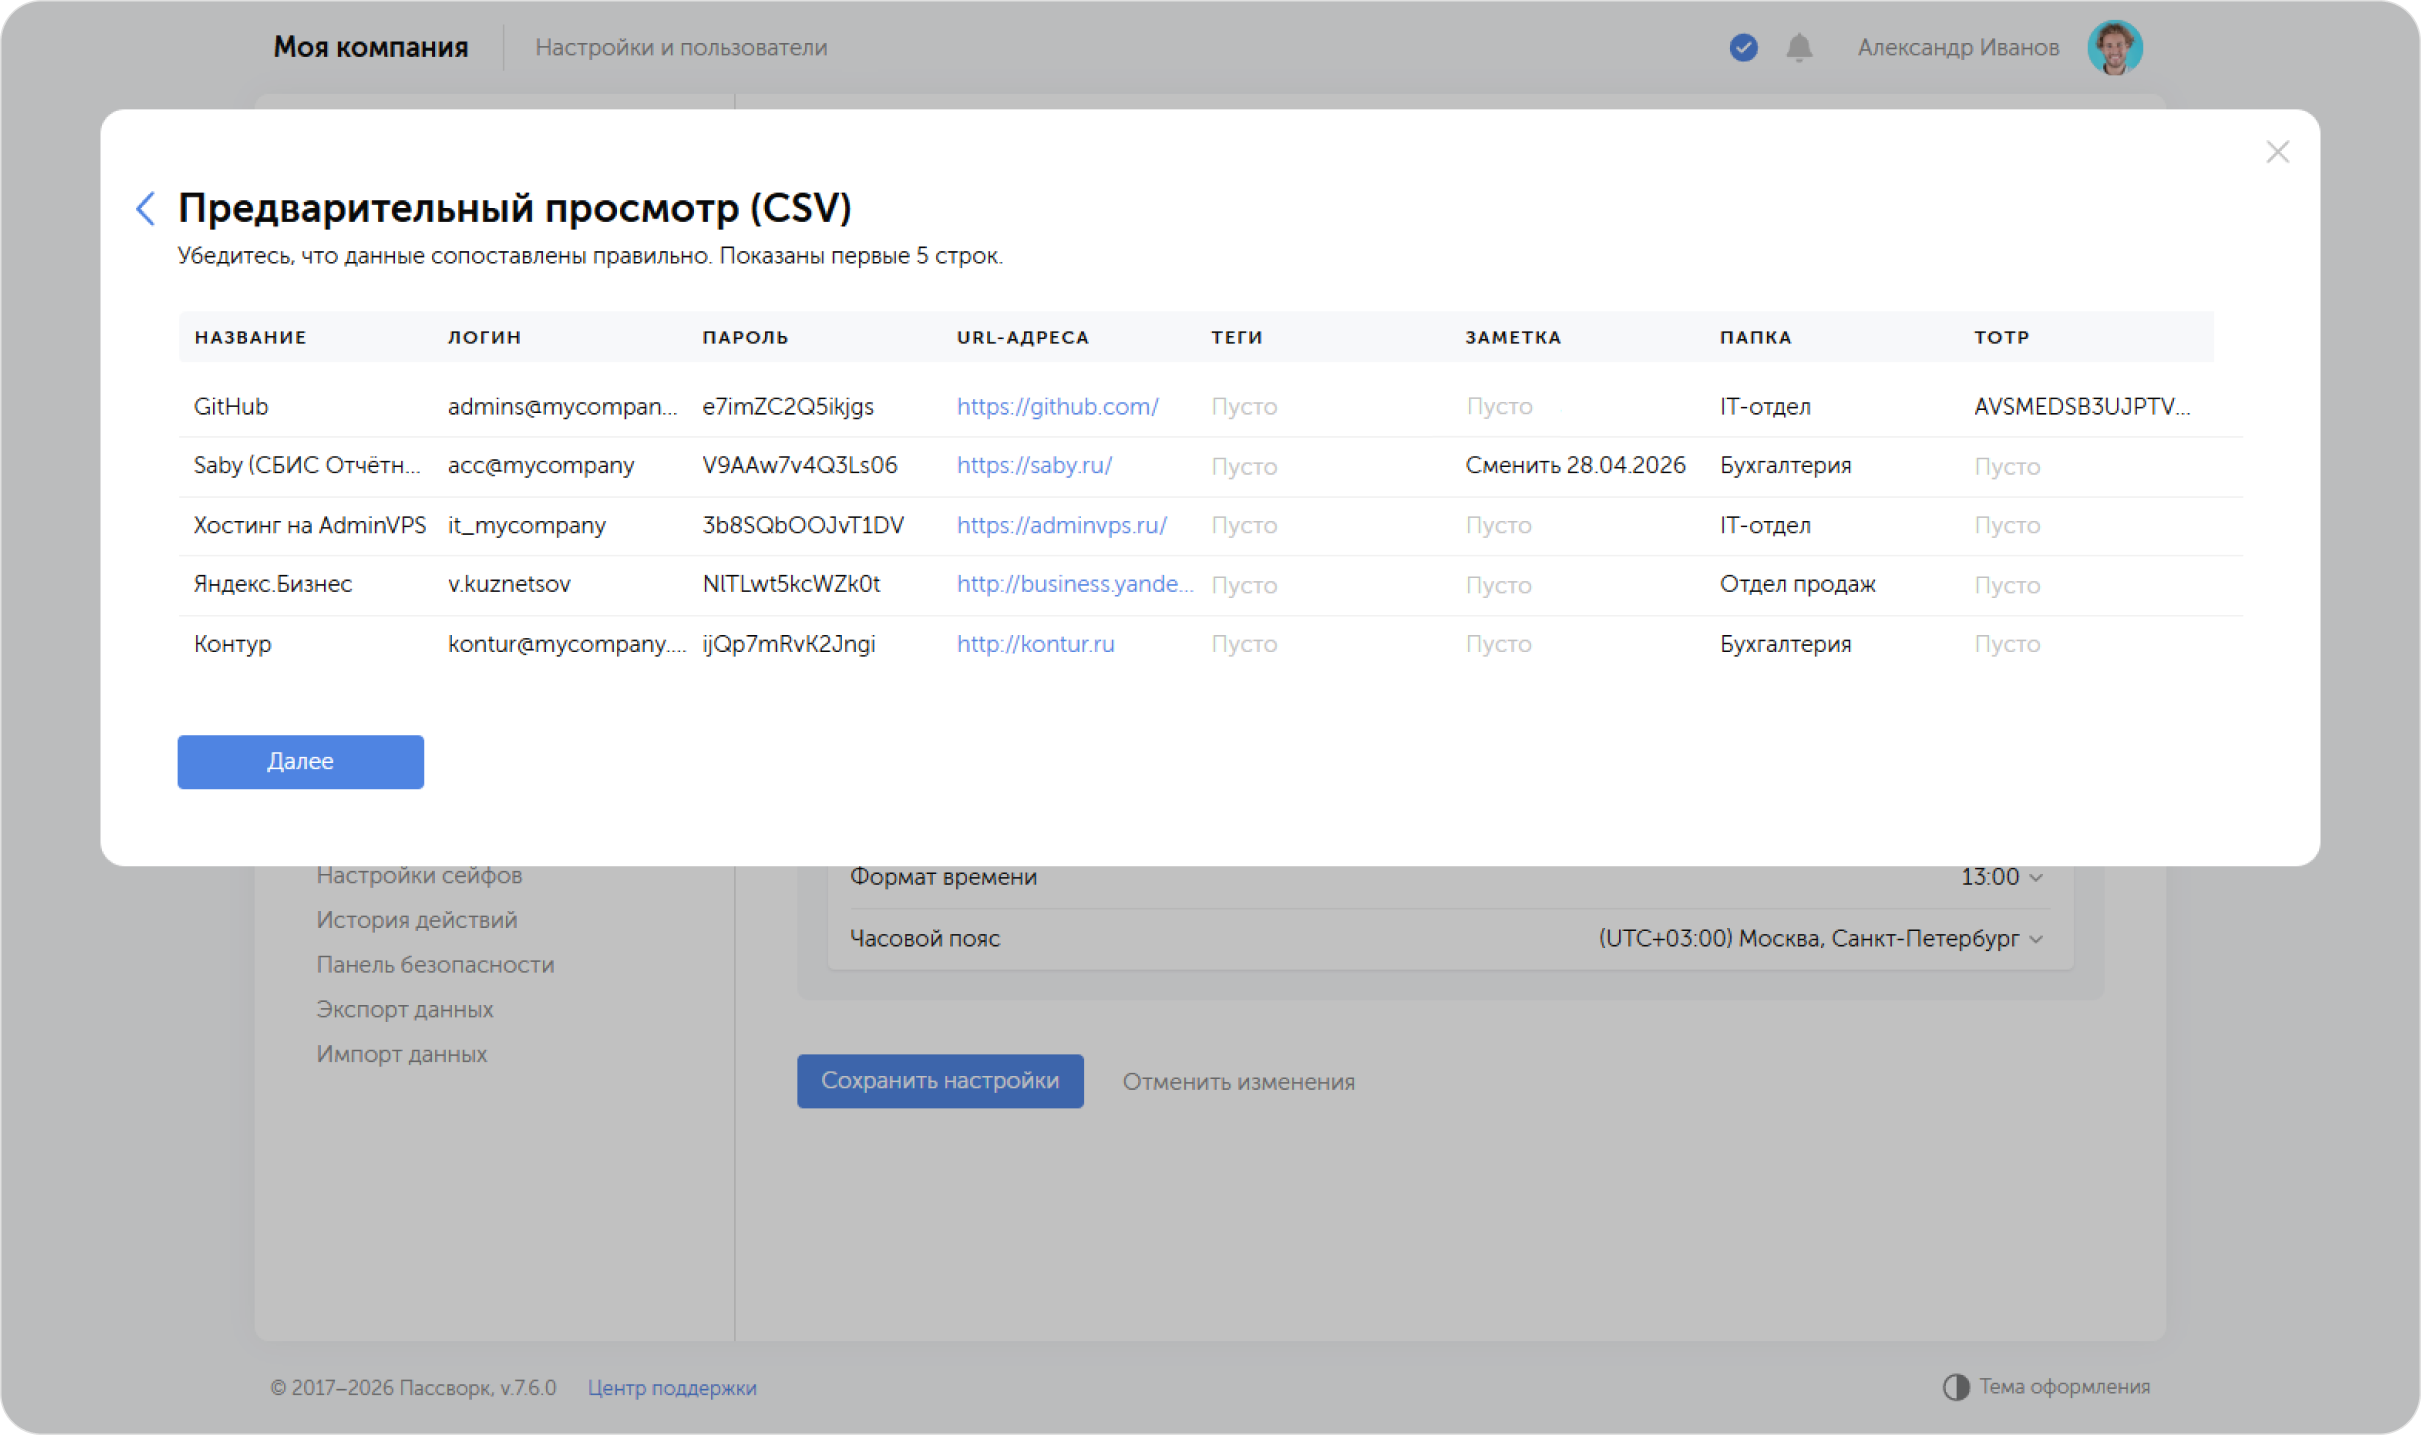Click the login it_mycompany
Screen dimensions: 2421x1435
(527, 525)
